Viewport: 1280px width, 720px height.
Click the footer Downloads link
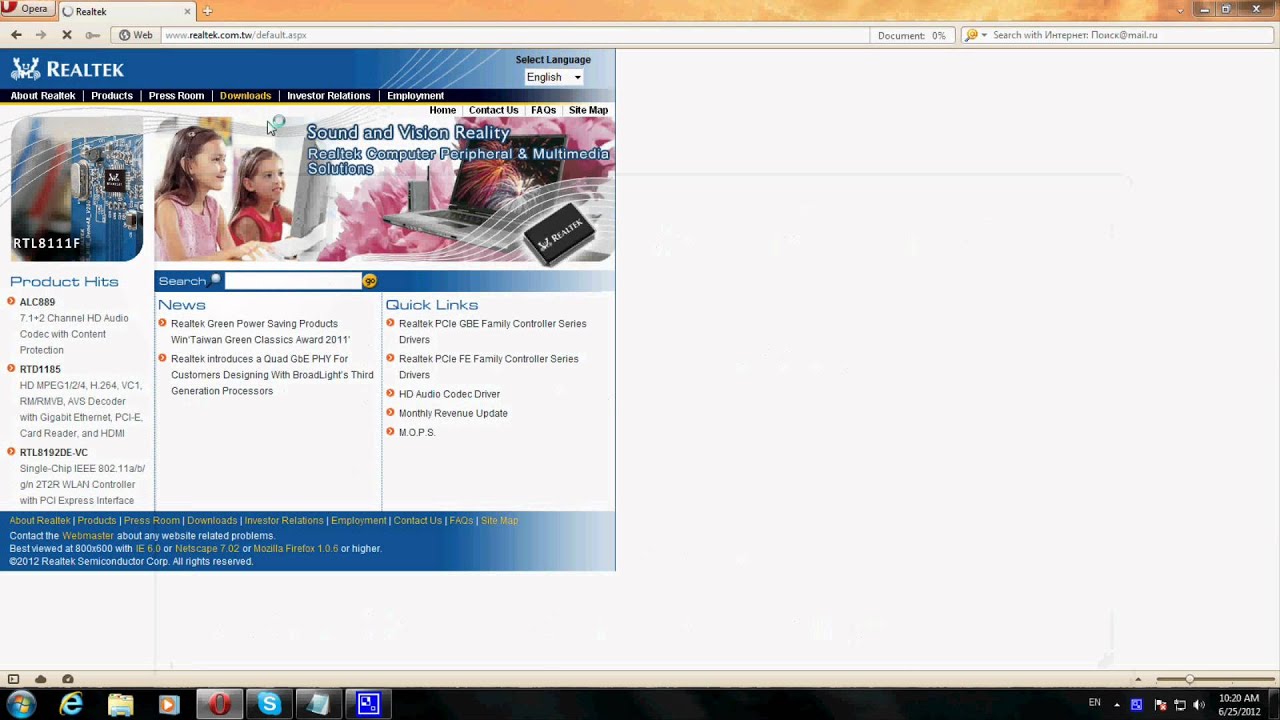click(212, 521)
